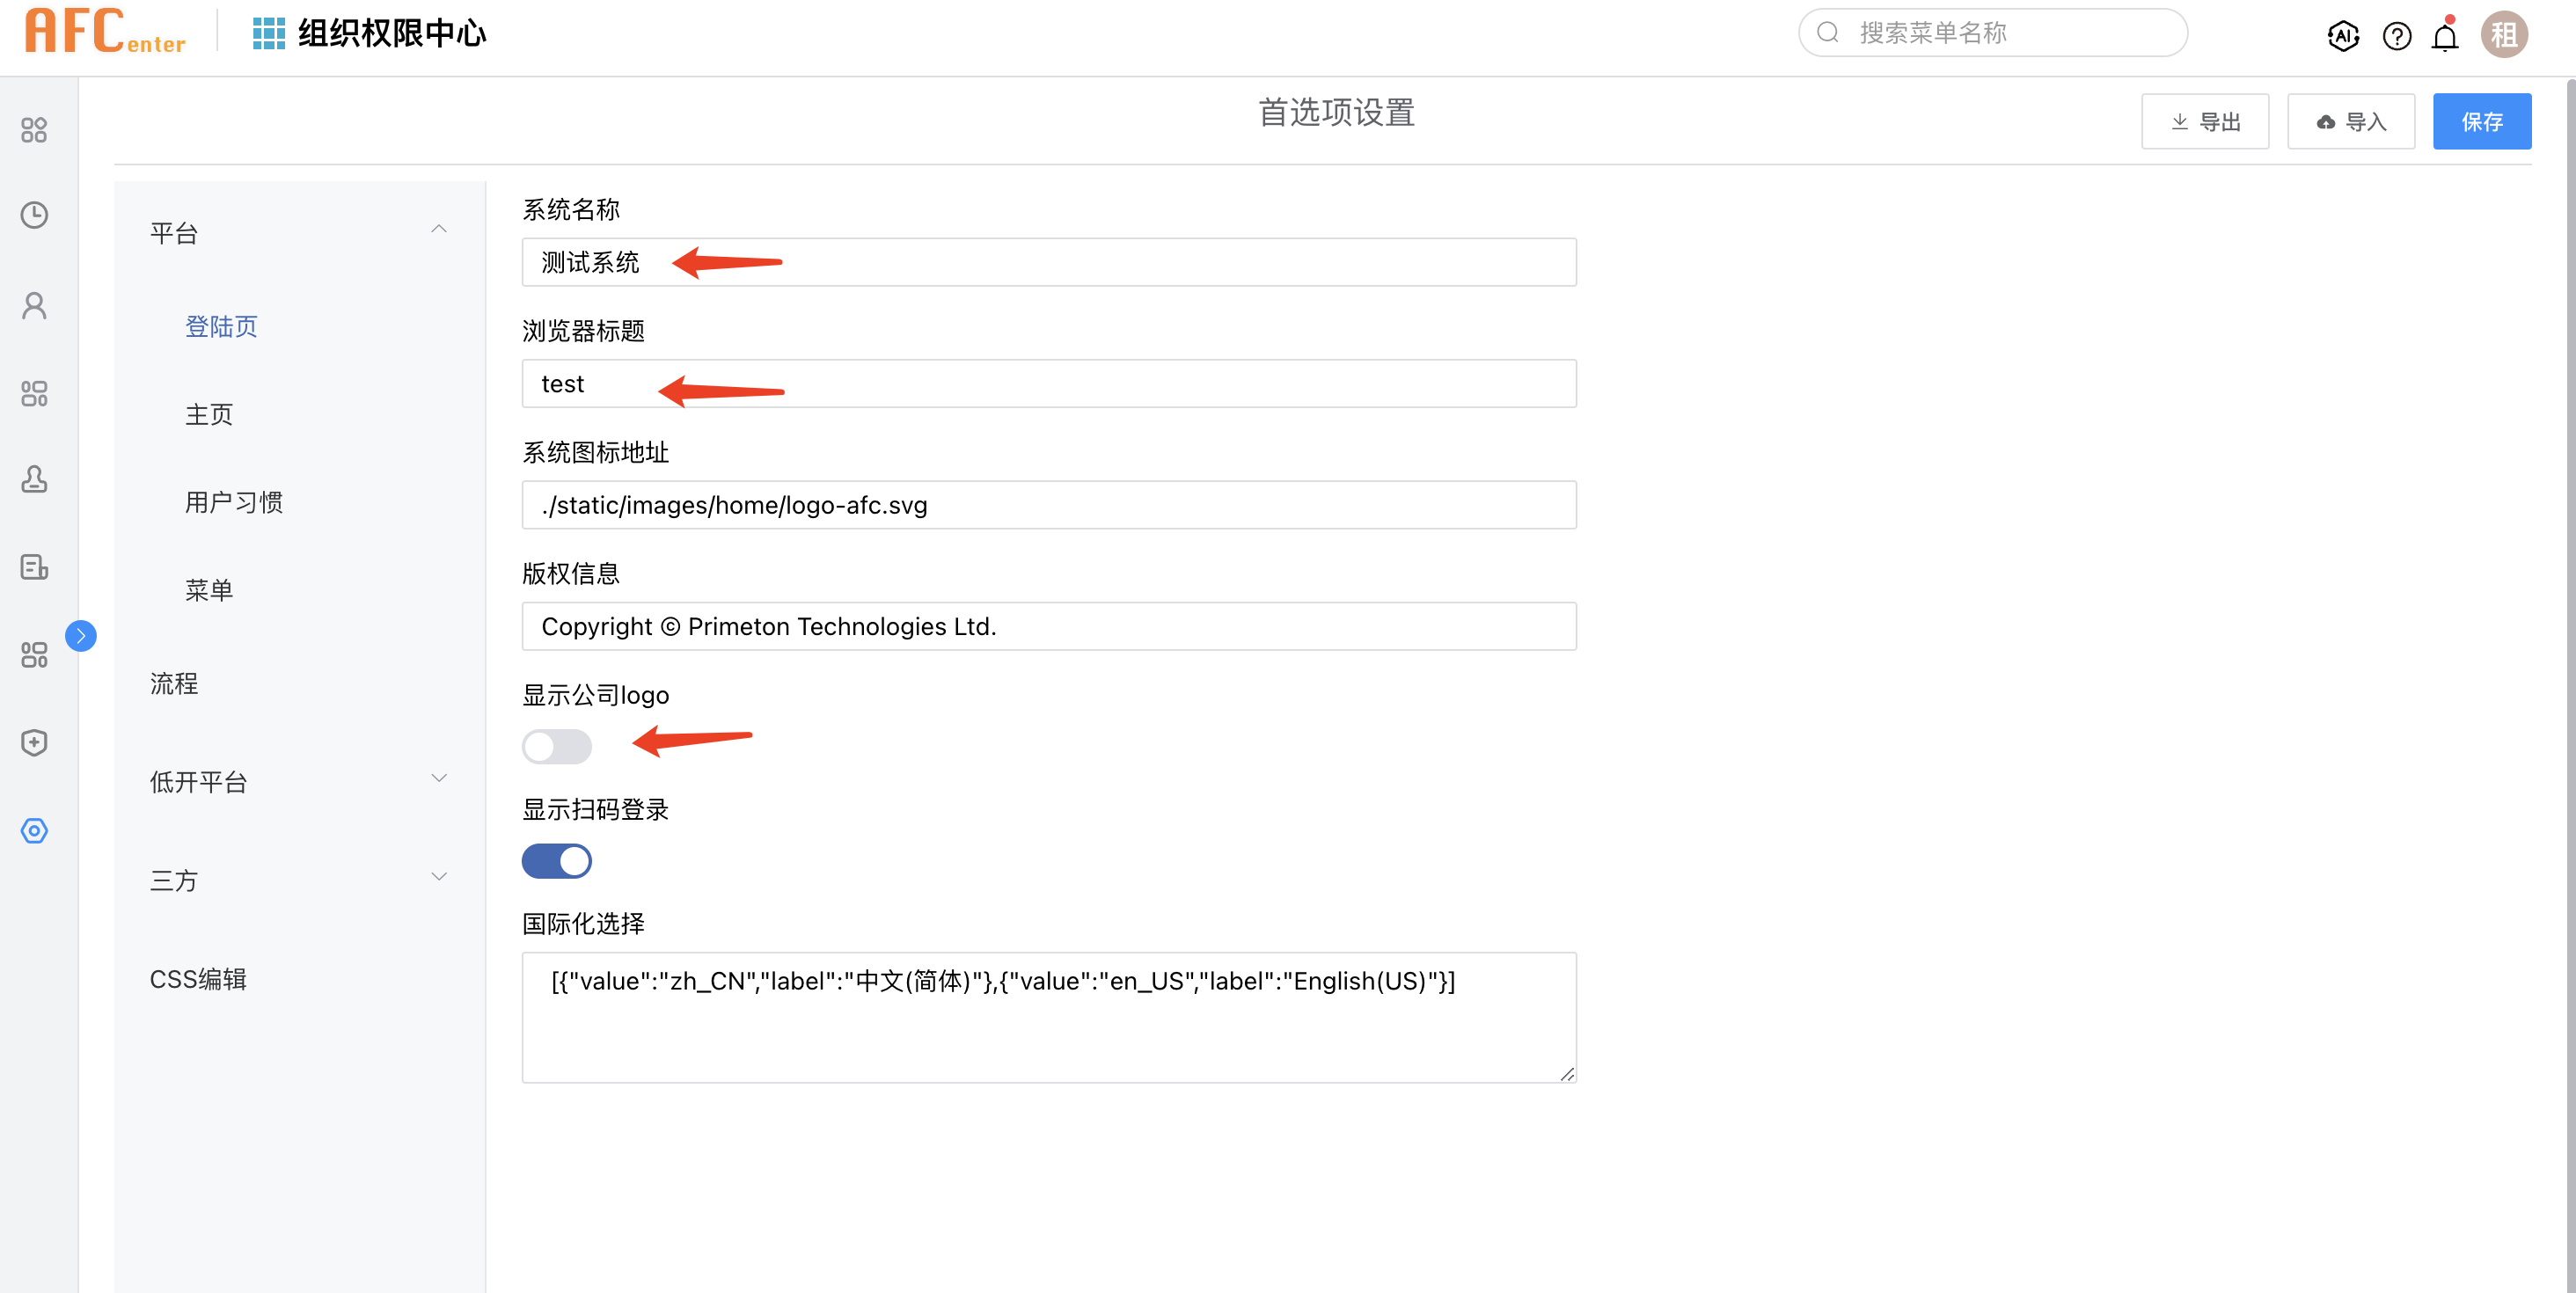Expand sidebar with blue arrow button
This screenshot has width=2576, height=1293.
81,635
